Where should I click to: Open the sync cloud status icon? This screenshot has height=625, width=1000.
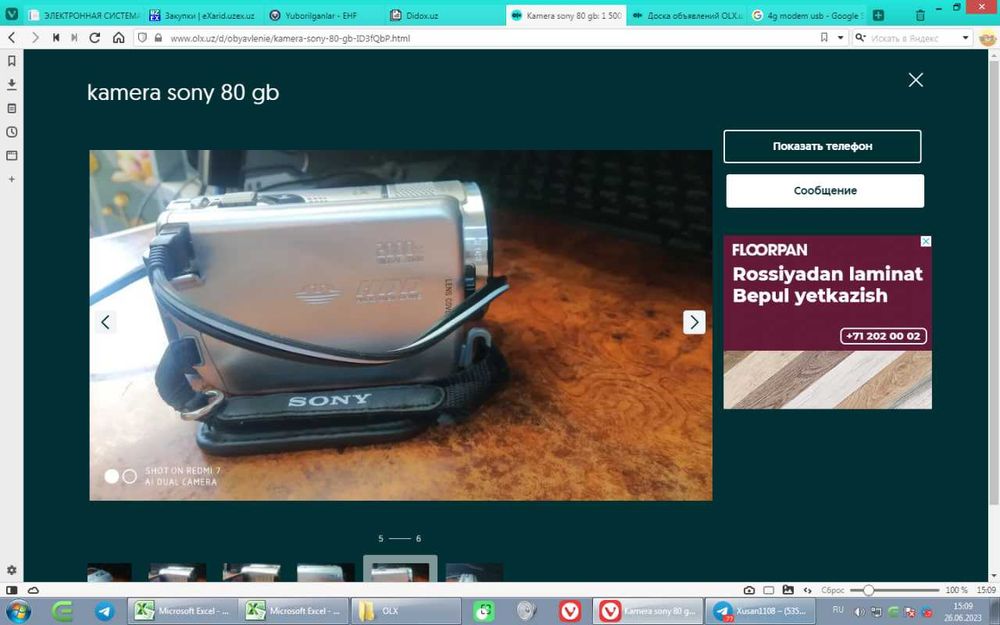(x=33, y=590)
